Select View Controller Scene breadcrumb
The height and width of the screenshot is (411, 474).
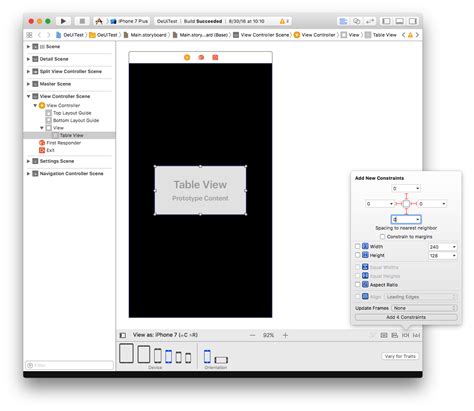[x=261, y=35]
